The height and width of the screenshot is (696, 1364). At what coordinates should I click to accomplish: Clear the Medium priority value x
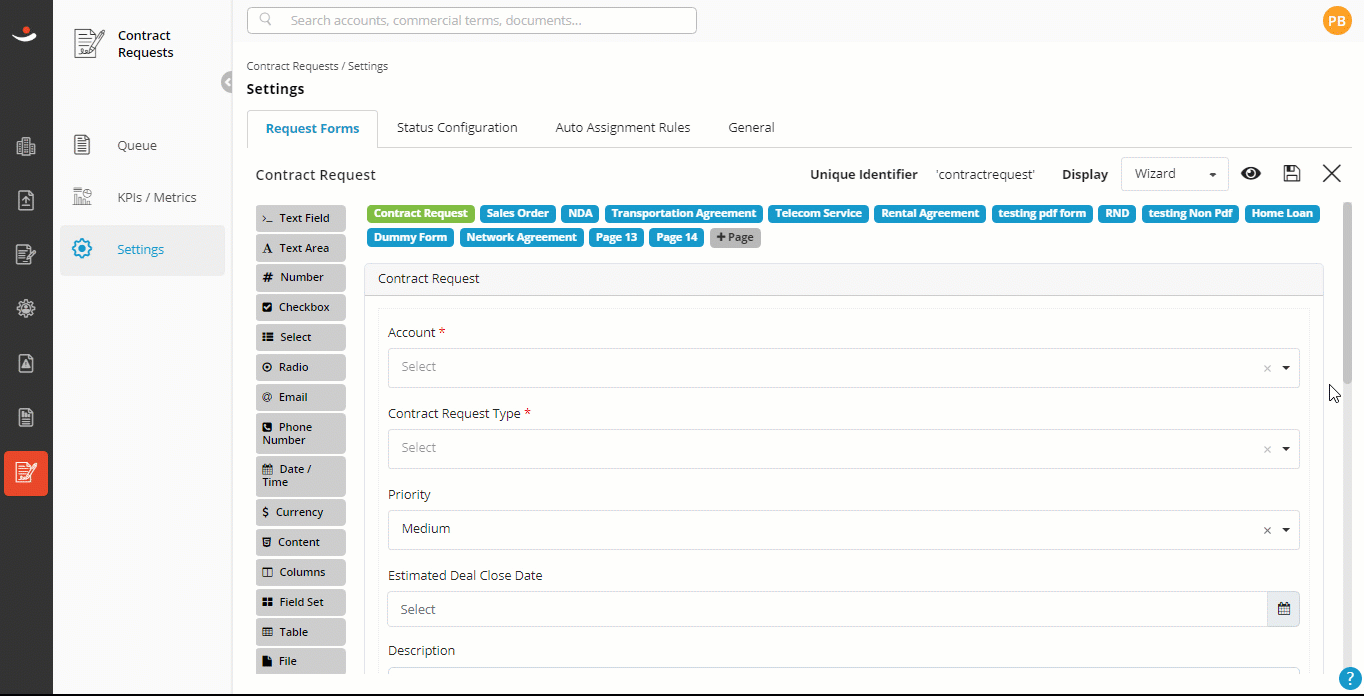coord(1267,530)
